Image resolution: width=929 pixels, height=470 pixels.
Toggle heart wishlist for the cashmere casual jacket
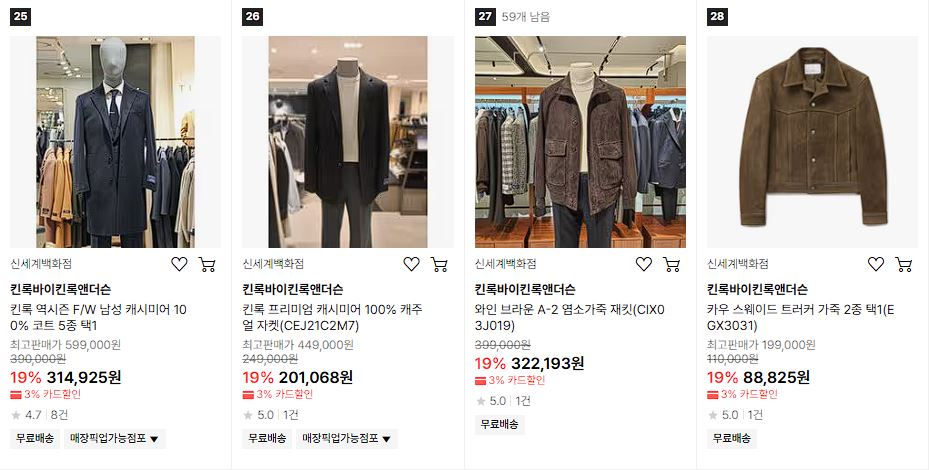pos(411,264)
